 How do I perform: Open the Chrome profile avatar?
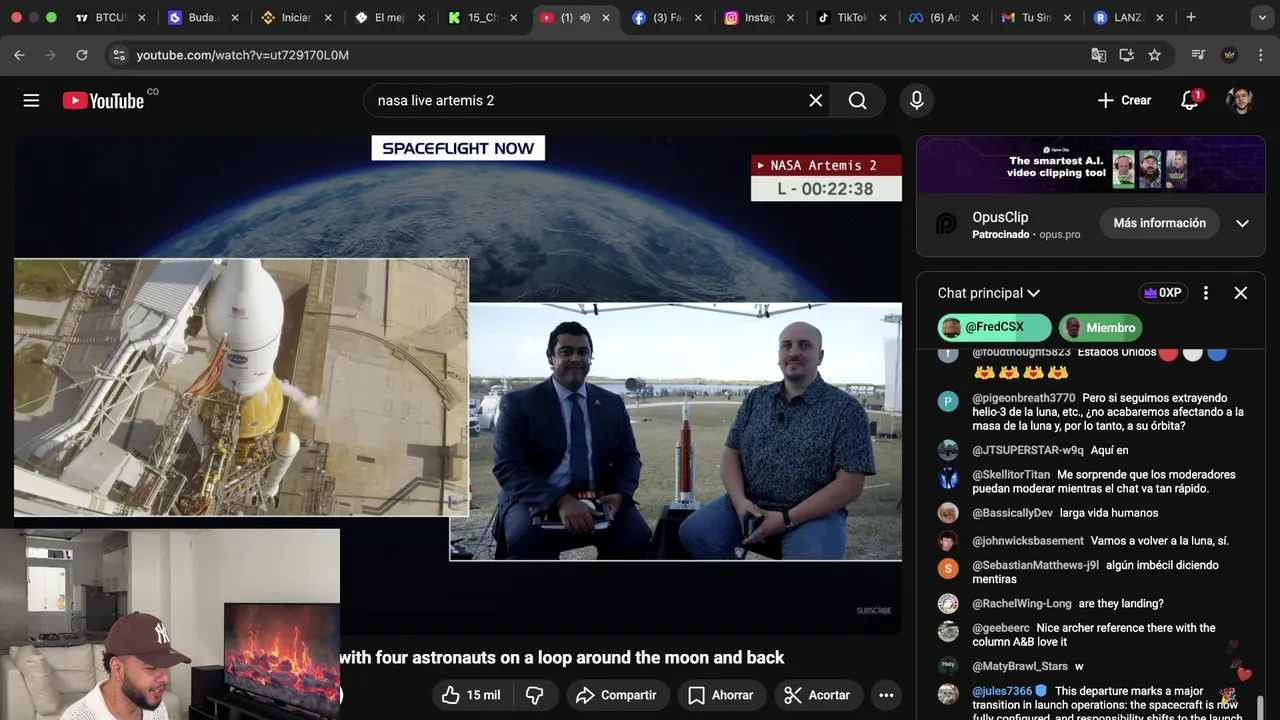[1230, 55]
